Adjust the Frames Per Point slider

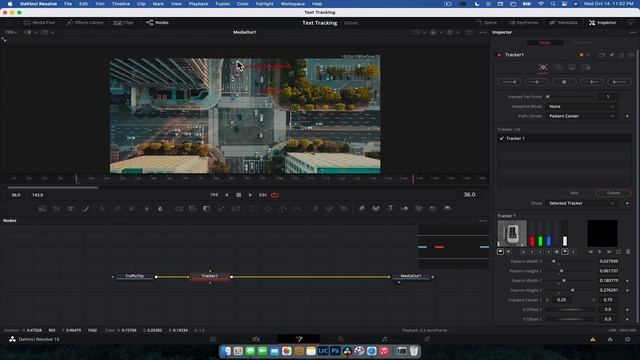coord(570,97)
